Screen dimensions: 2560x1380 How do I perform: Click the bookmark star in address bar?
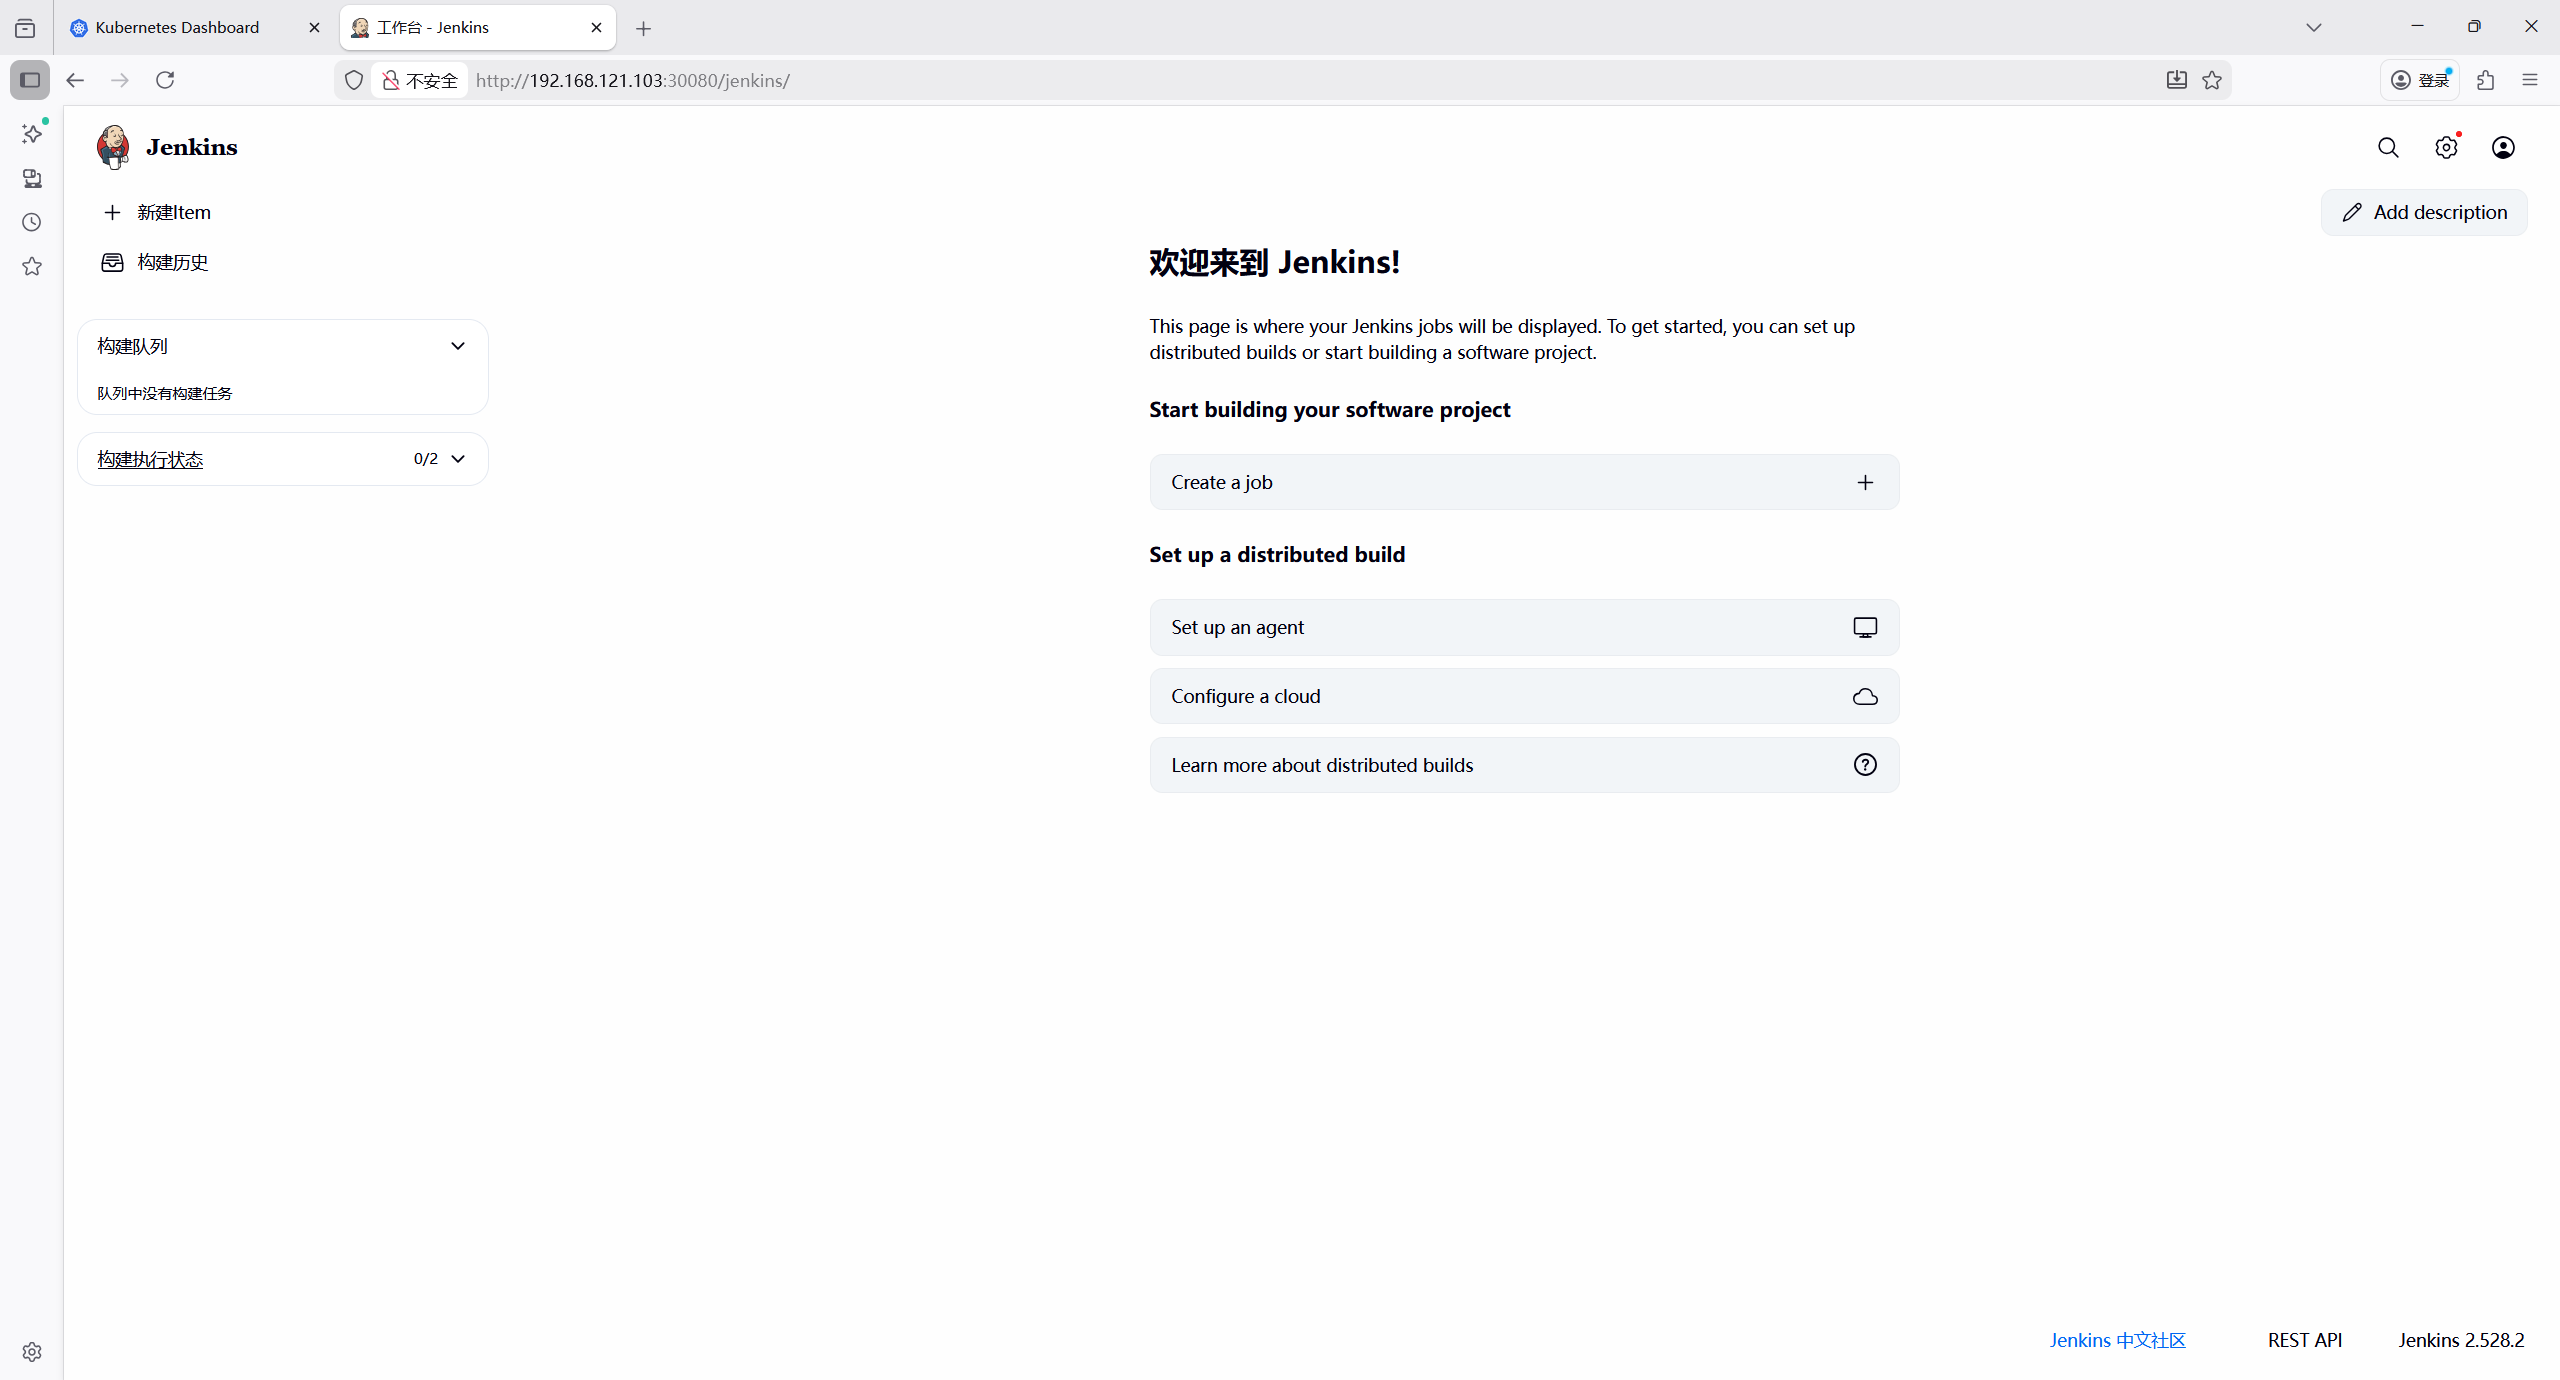(2212, 80)
